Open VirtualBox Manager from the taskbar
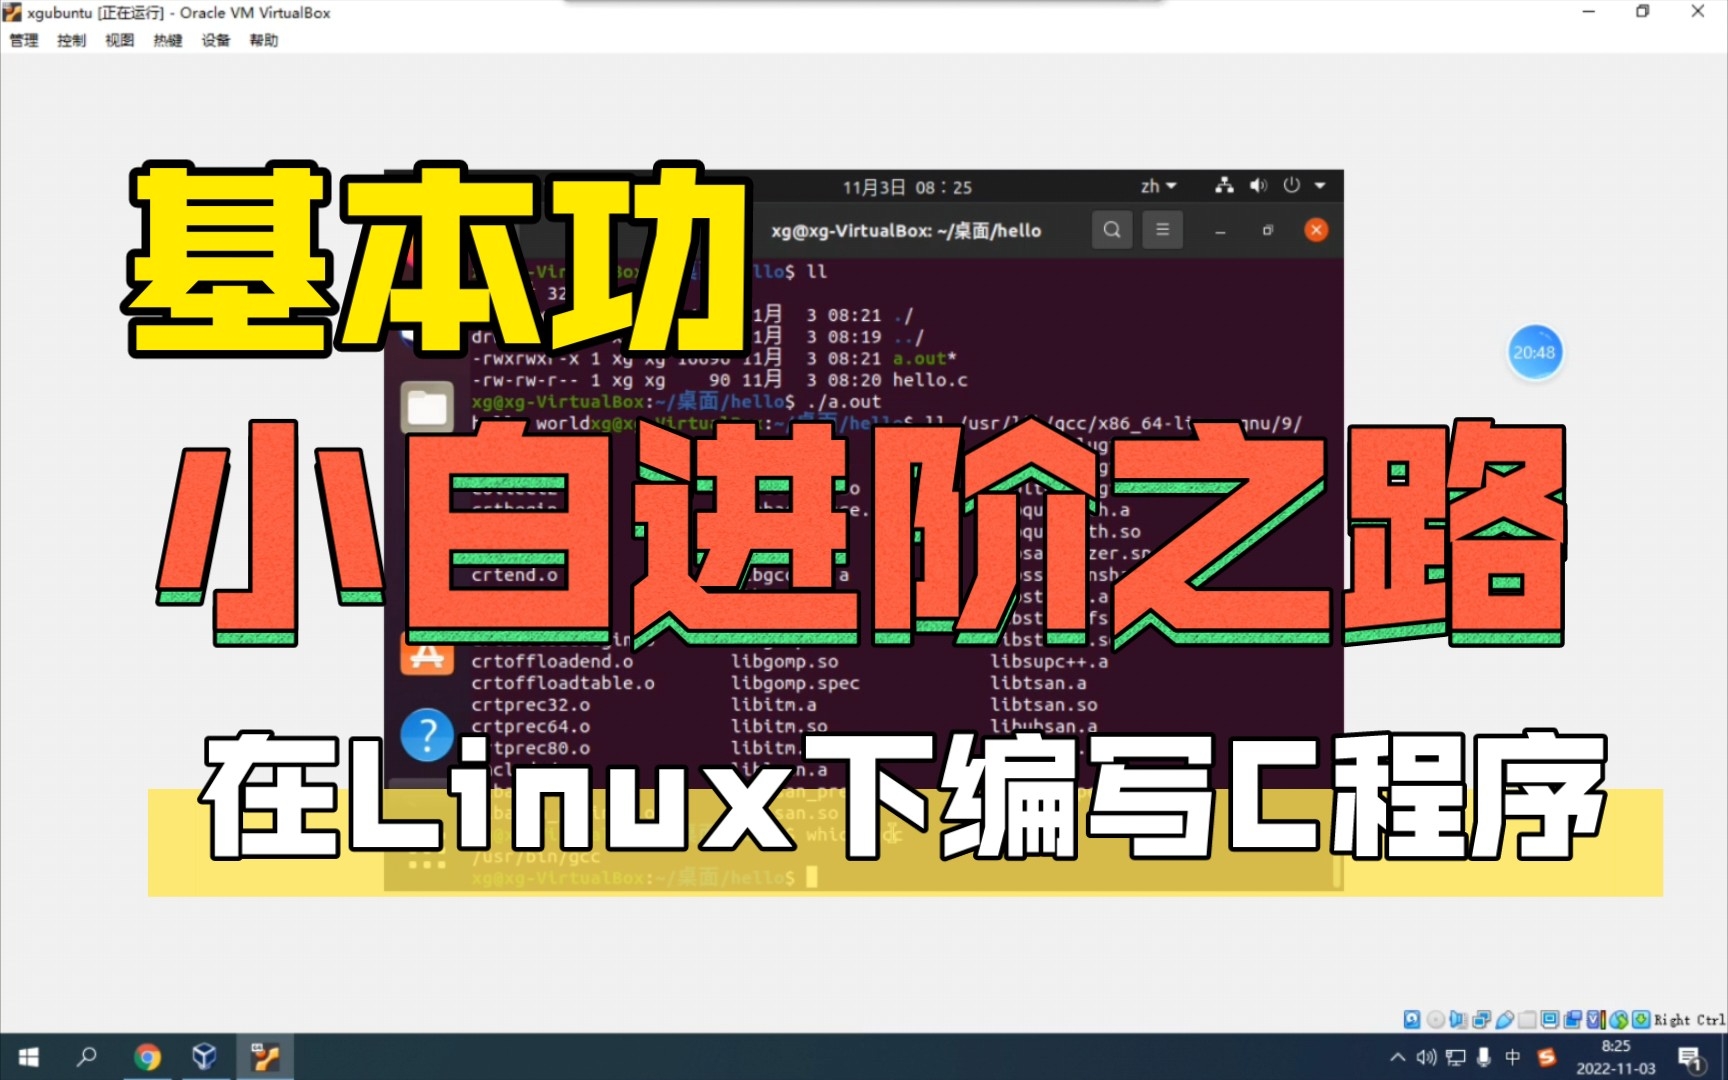Screen dimensions: 1728x1080 [205, 1057]
